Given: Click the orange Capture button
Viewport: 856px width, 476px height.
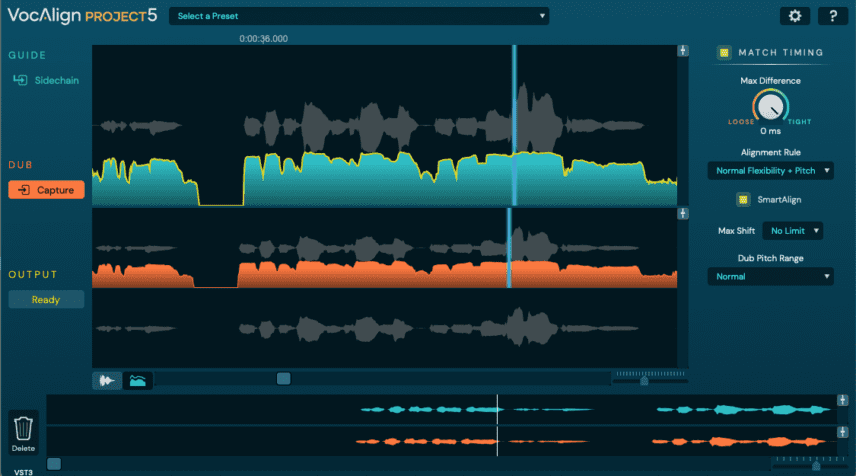Looking at the screenshot, I should tap(46, 189).
